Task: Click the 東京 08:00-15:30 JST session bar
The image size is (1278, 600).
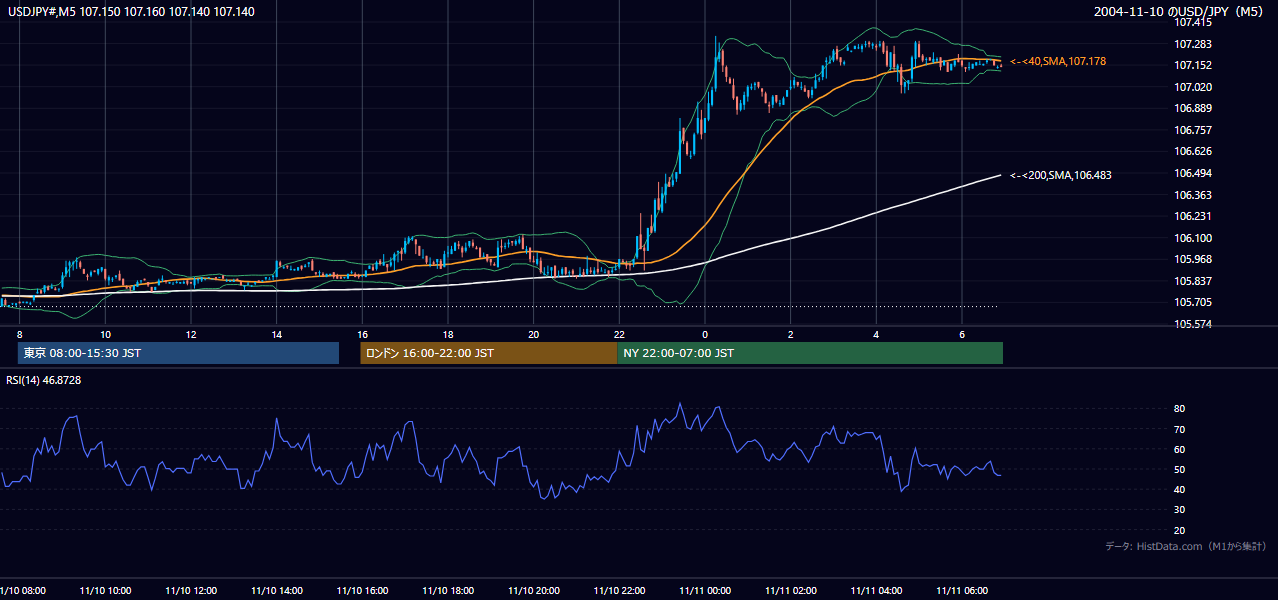Action: pyautogui.click(x=178, y=353)
